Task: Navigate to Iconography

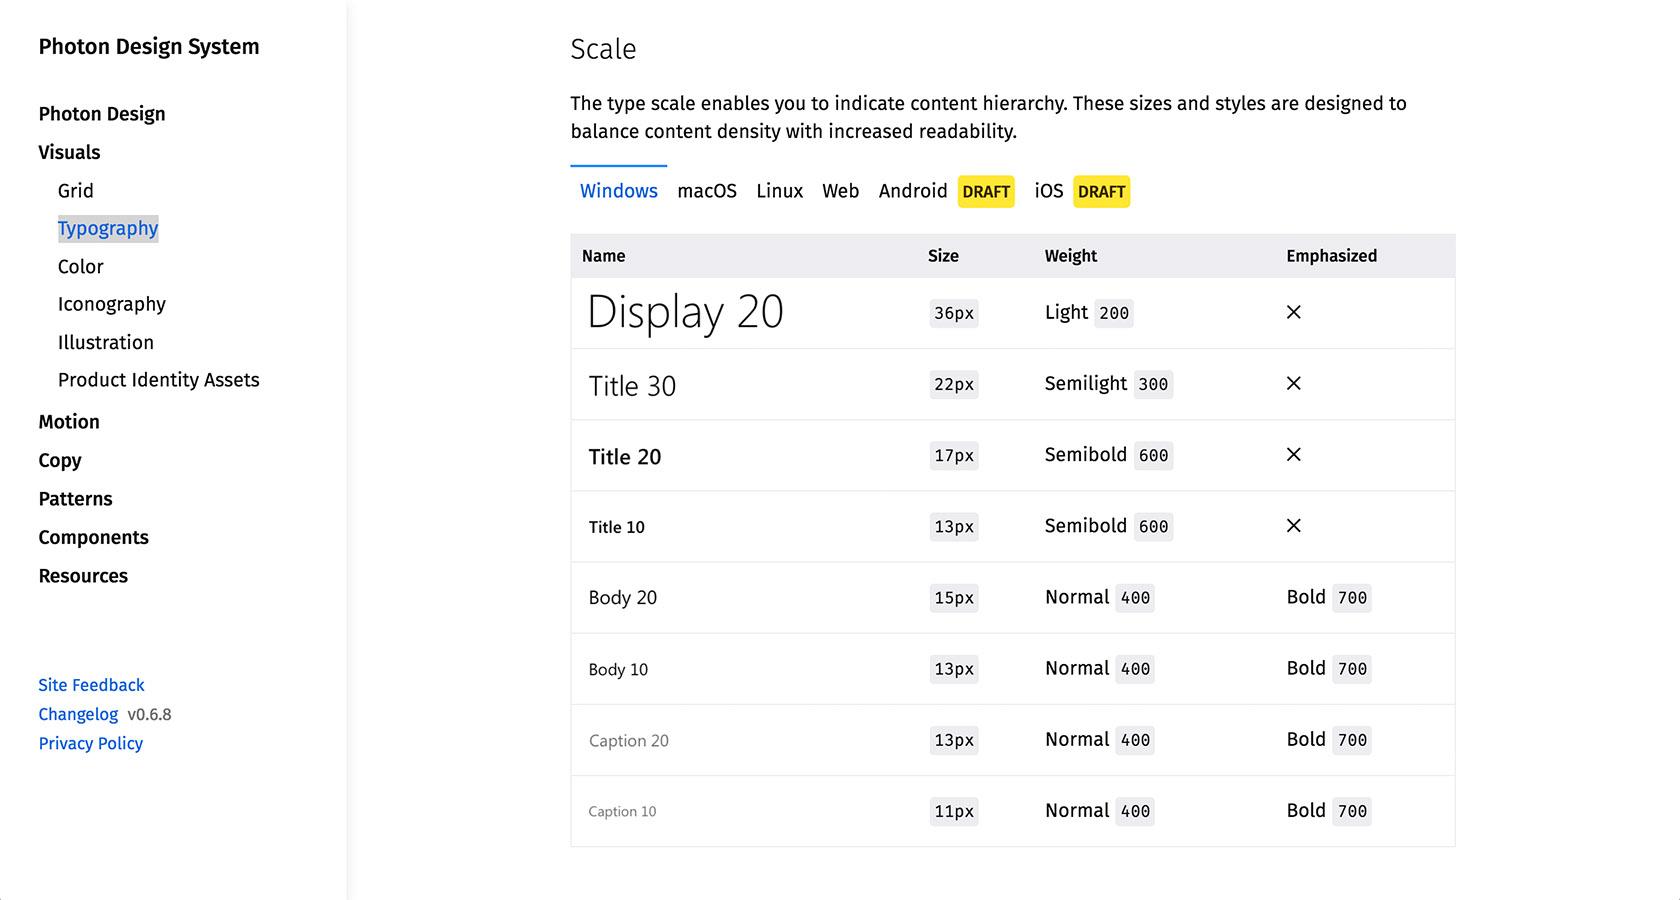Action: 111,304
